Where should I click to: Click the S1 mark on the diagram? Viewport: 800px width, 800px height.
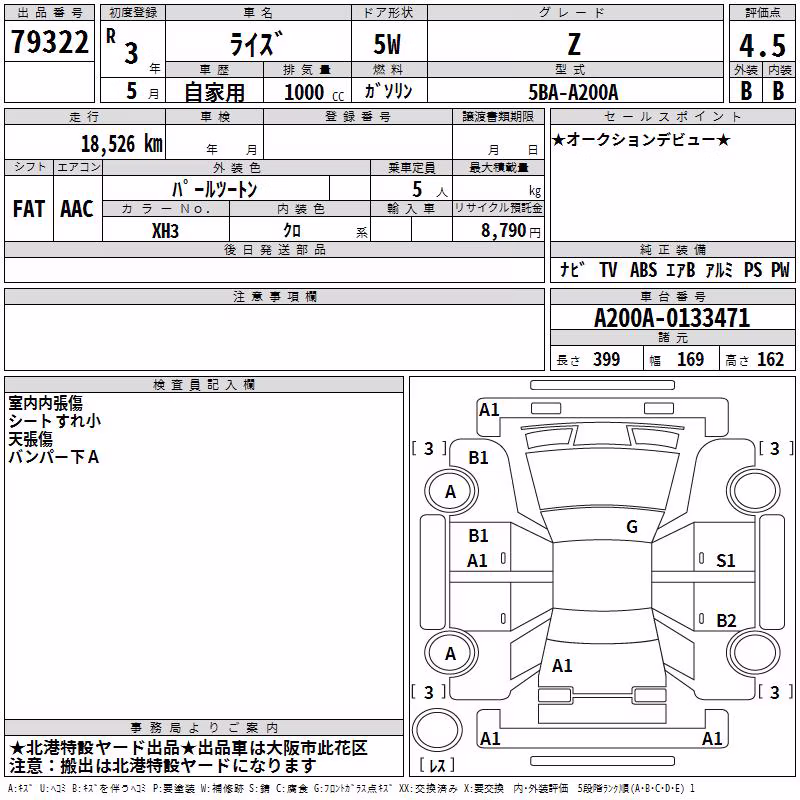(x=726, y=561)
